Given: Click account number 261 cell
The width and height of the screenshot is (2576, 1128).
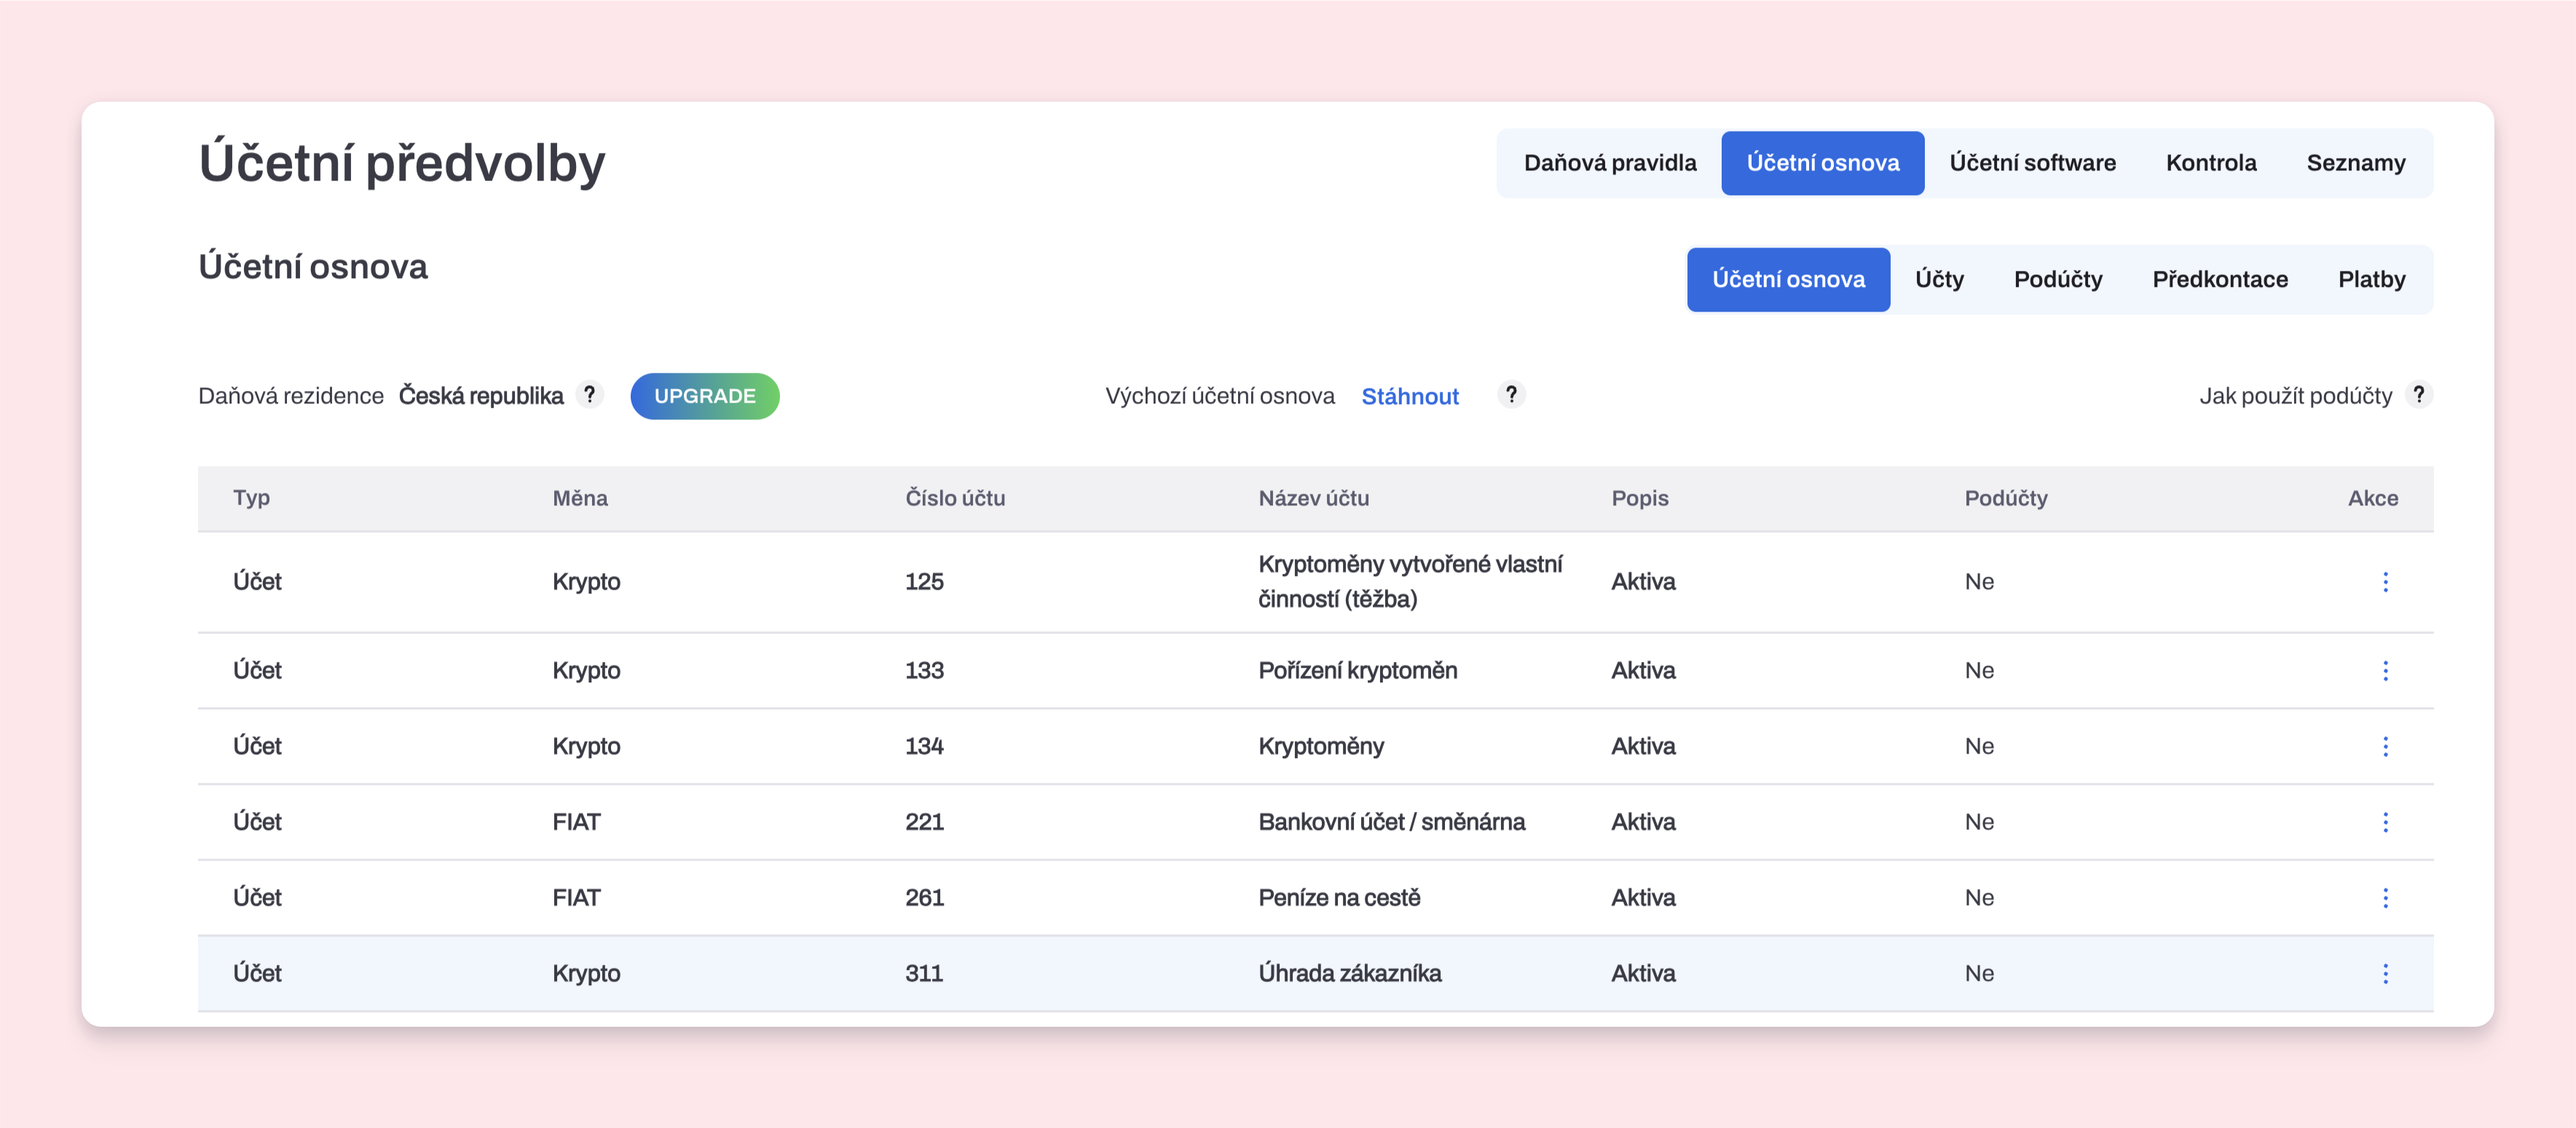Looking at the screenshot, I should pyautogui.click(x=924, y=898).
